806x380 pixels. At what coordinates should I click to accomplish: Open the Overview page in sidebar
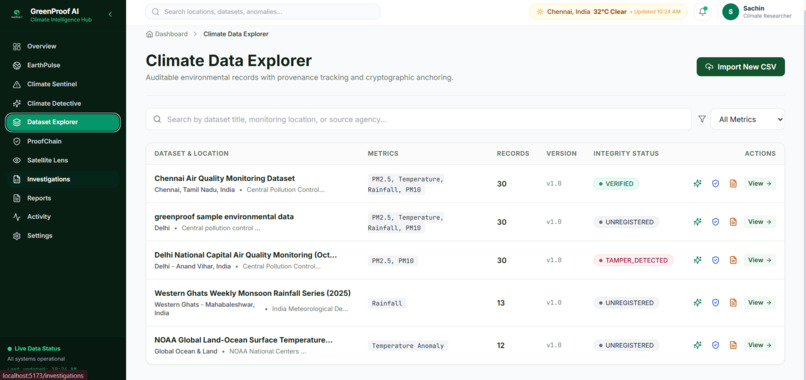[x=63, y=46]
